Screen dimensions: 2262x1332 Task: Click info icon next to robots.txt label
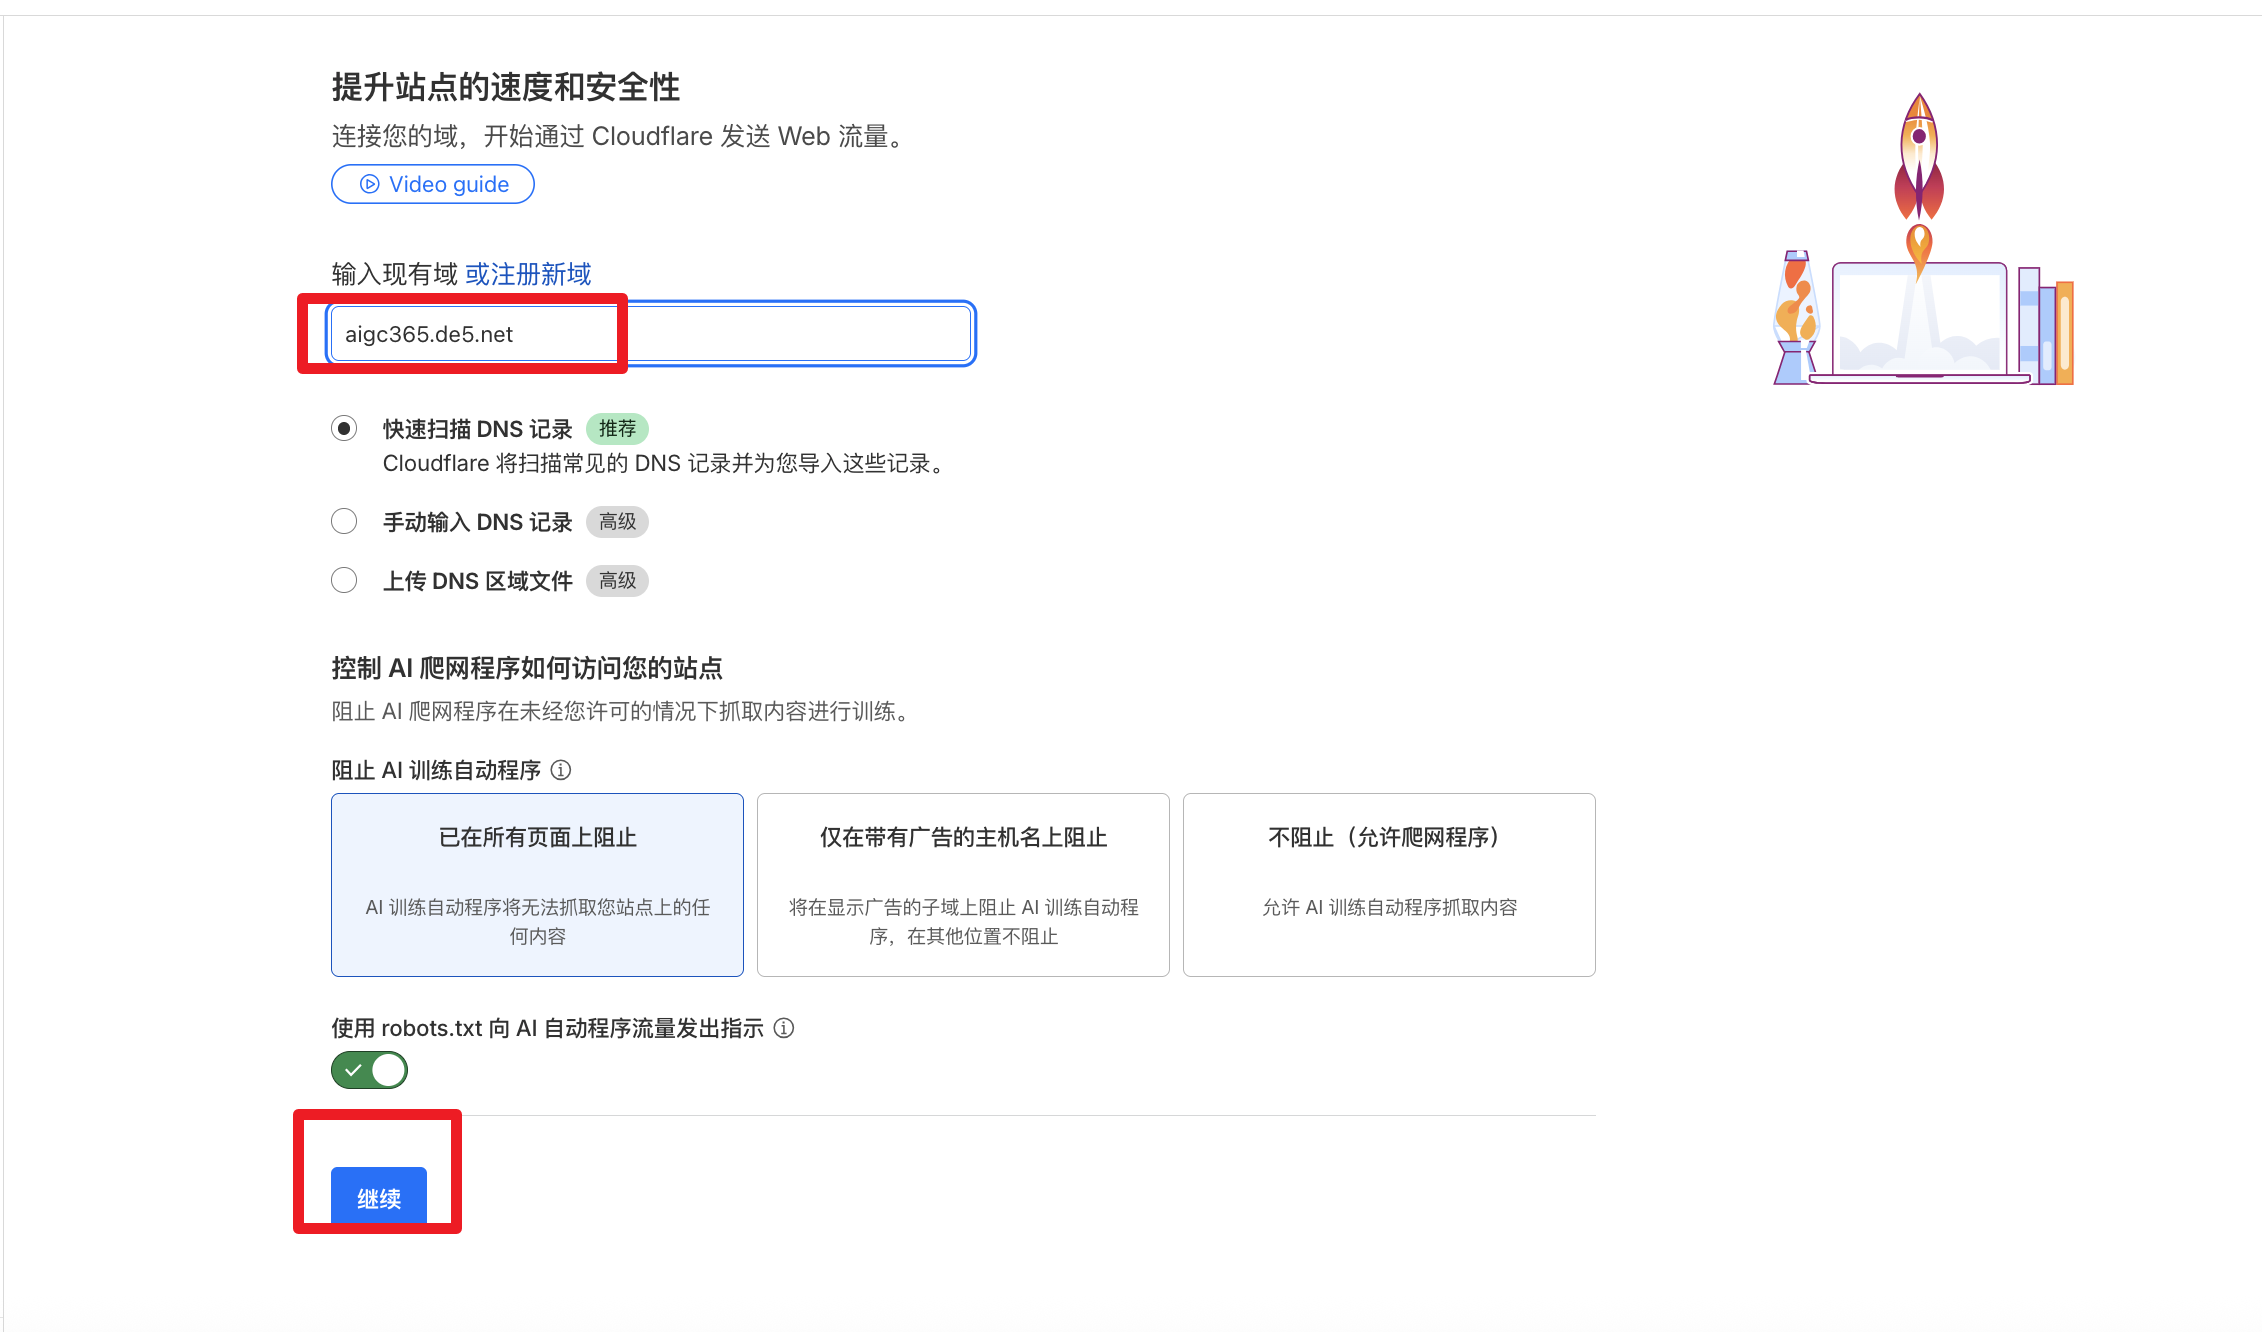pyautogui.click(x=784, y=1028)
